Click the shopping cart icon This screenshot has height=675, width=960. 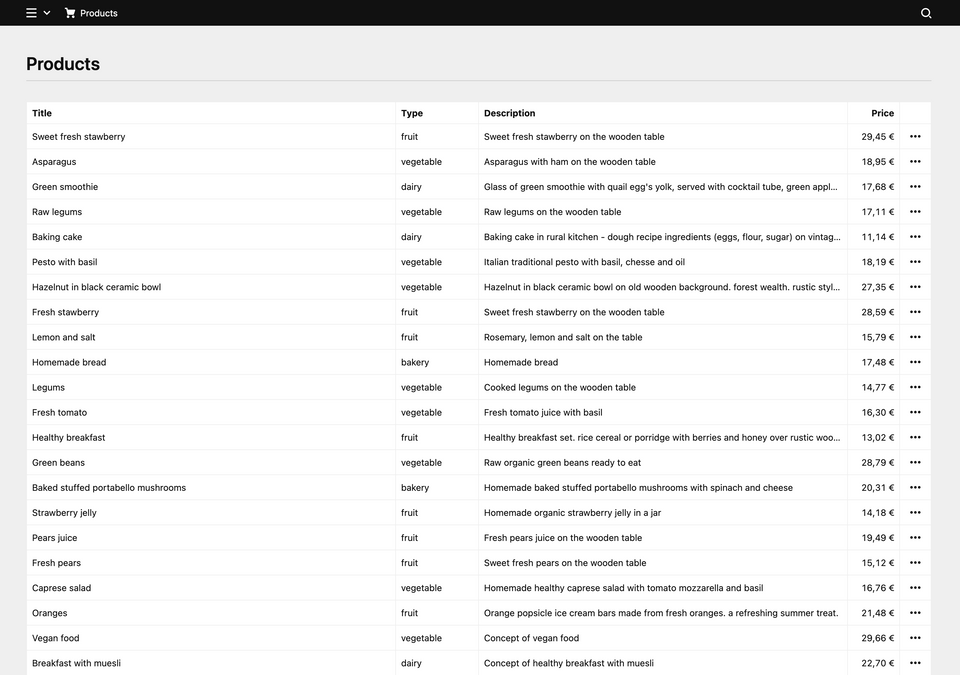click(70, 13)
